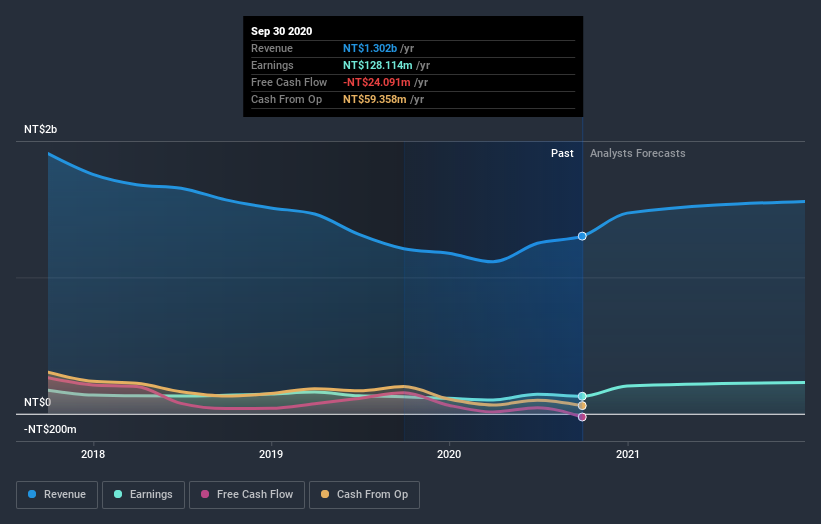Toggle the Revenue series legend button
This screenshot has width=821, height=524.
point(57,495)
